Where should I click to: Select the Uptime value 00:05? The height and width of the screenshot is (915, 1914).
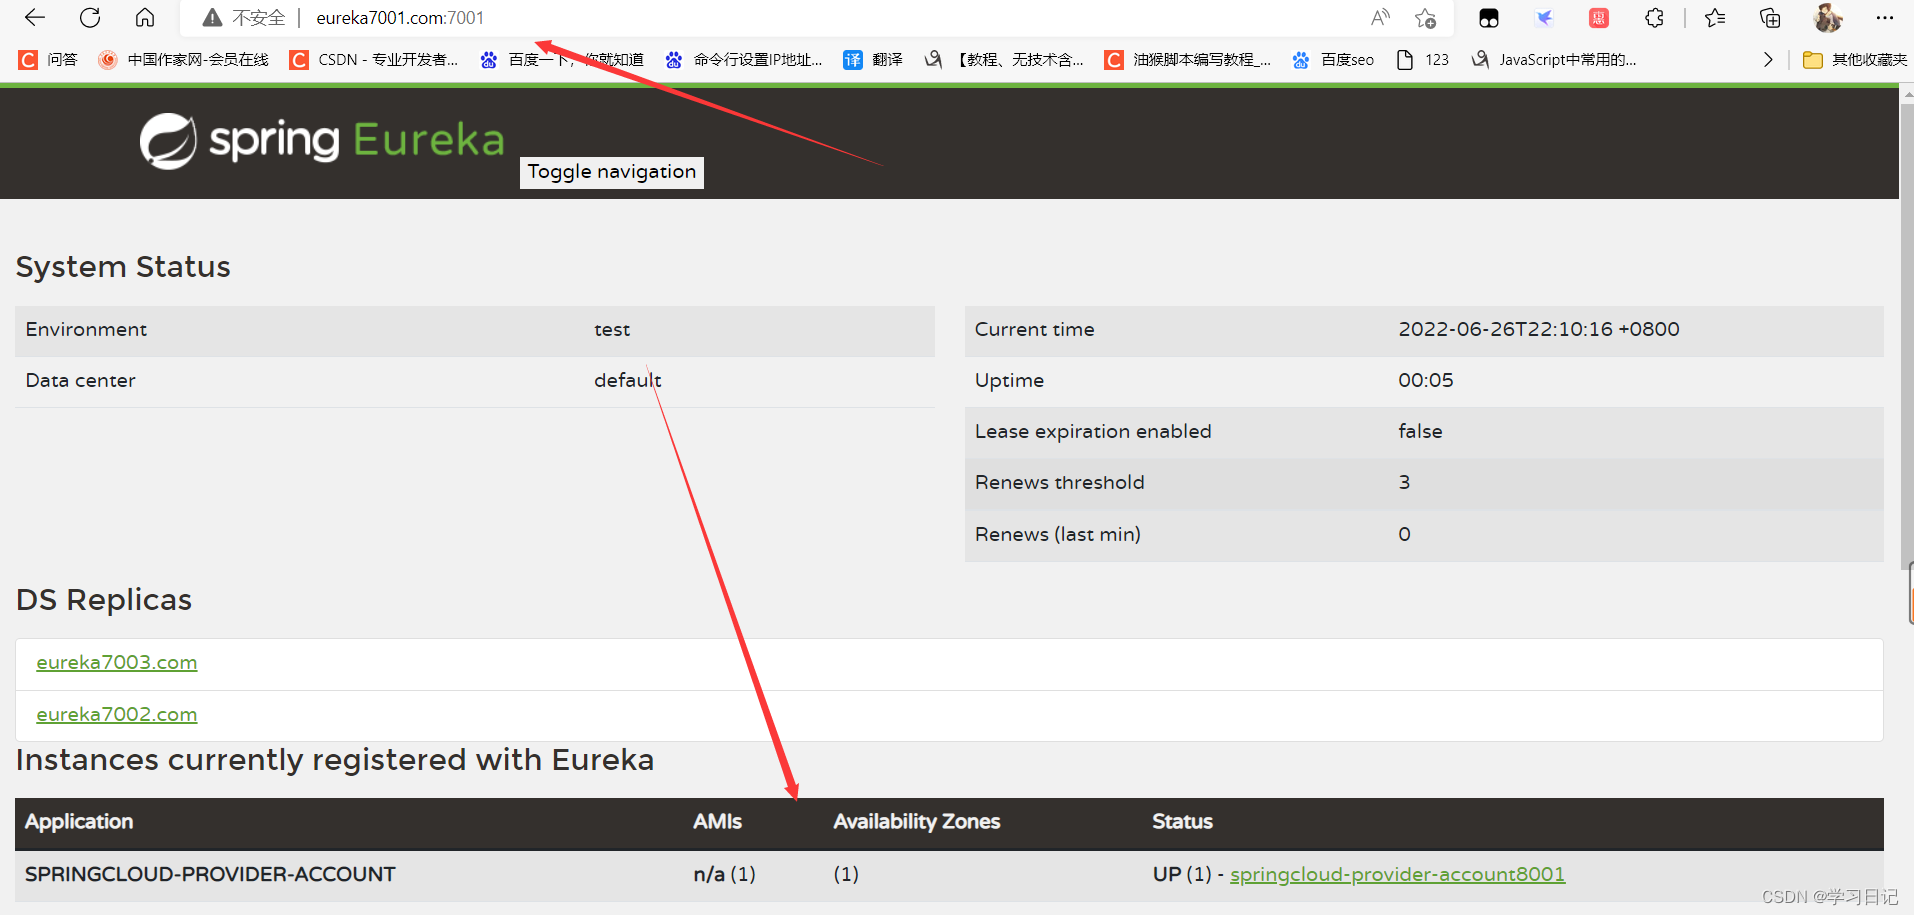[1426, 380]
